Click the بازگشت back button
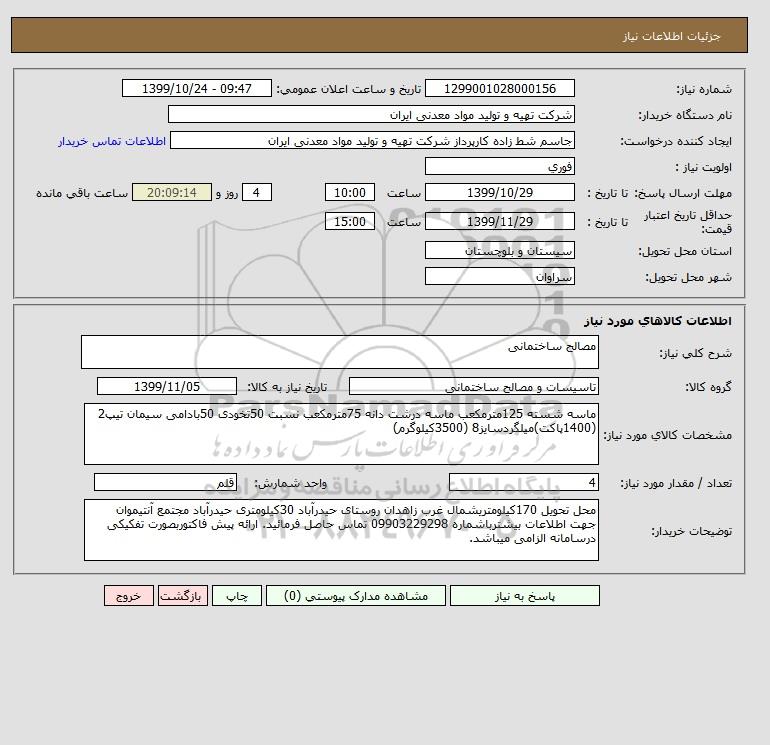 pyautogui.click(x=183, y=596)
